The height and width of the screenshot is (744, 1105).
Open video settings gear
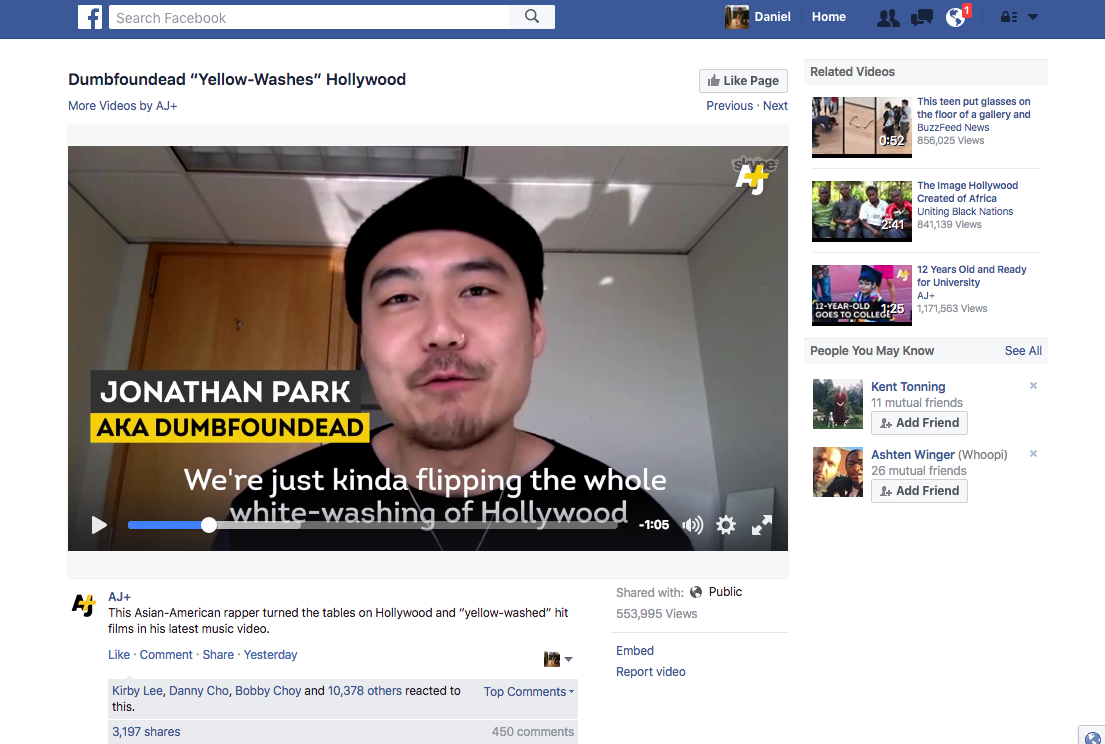click(x=726, y=525)
